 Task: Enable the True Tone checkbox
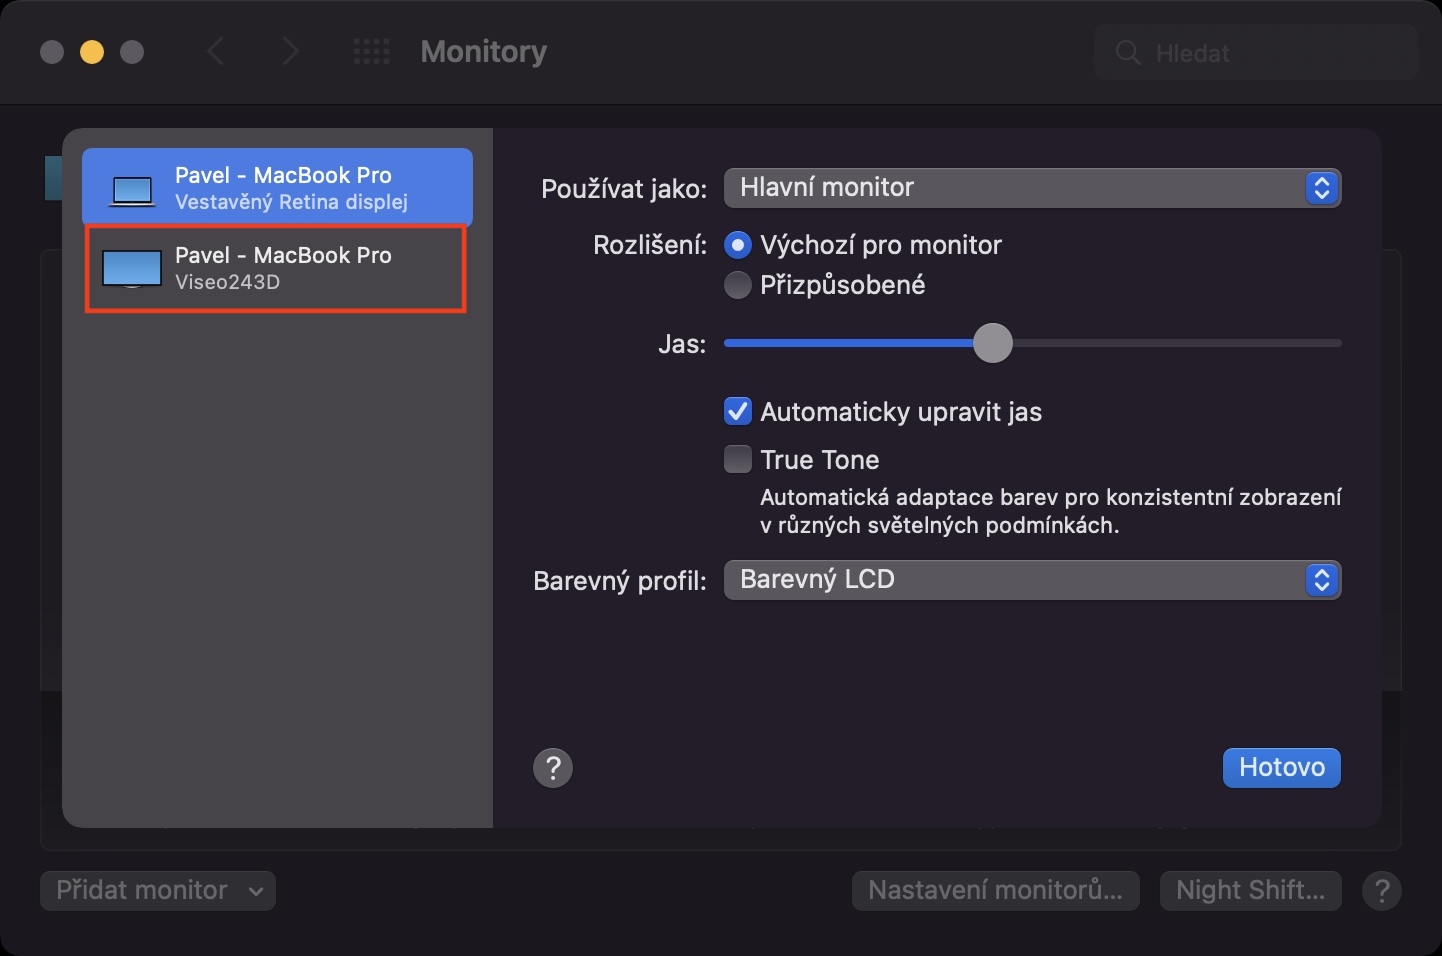pyautogui.click(x=738, y=459)
